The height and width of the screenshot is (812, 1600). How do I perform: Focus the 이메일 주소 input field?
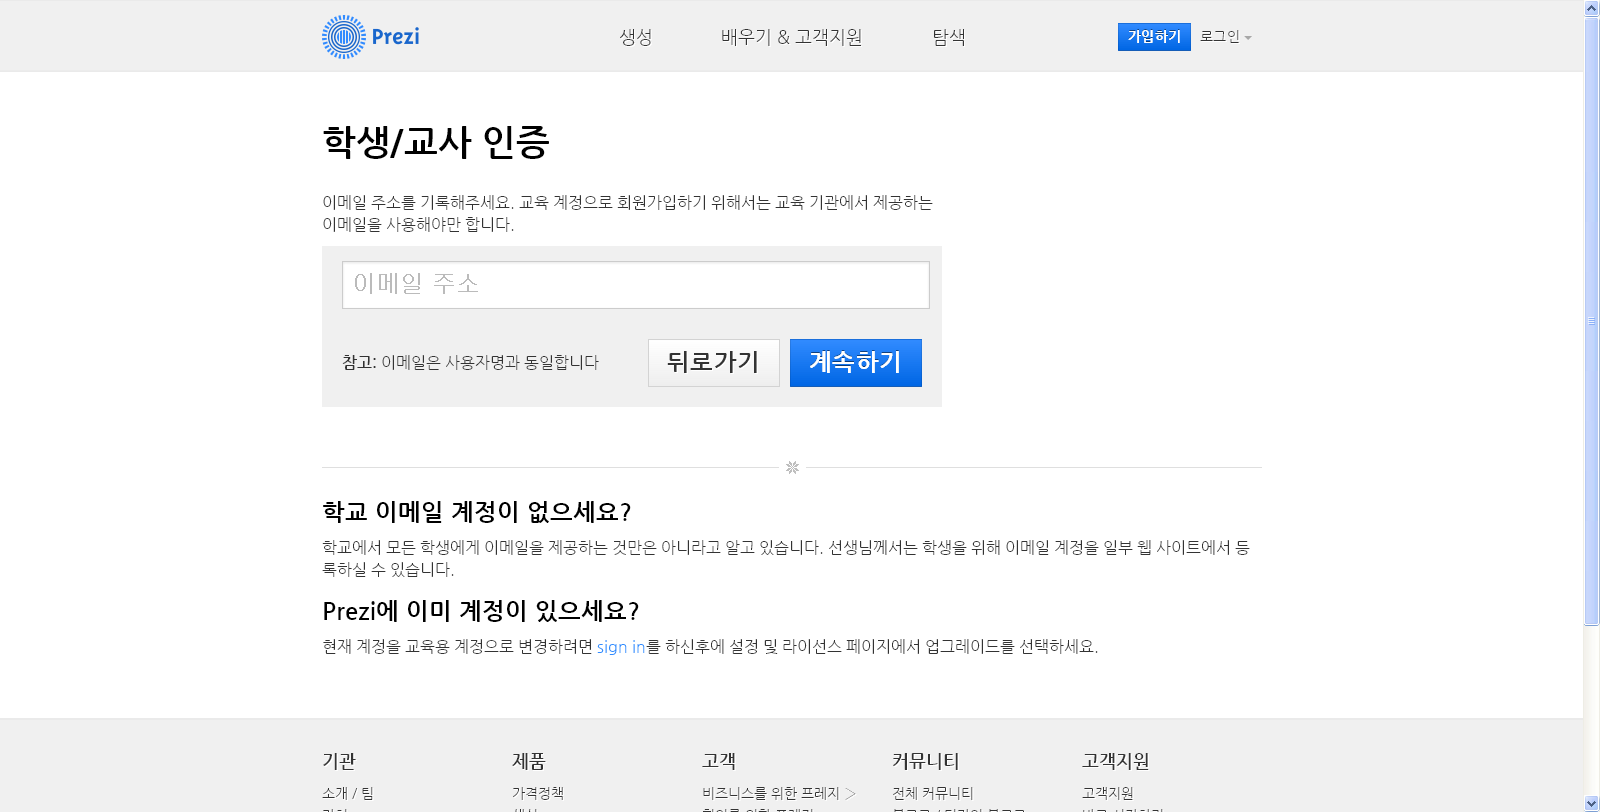click(x=636, y=285)
